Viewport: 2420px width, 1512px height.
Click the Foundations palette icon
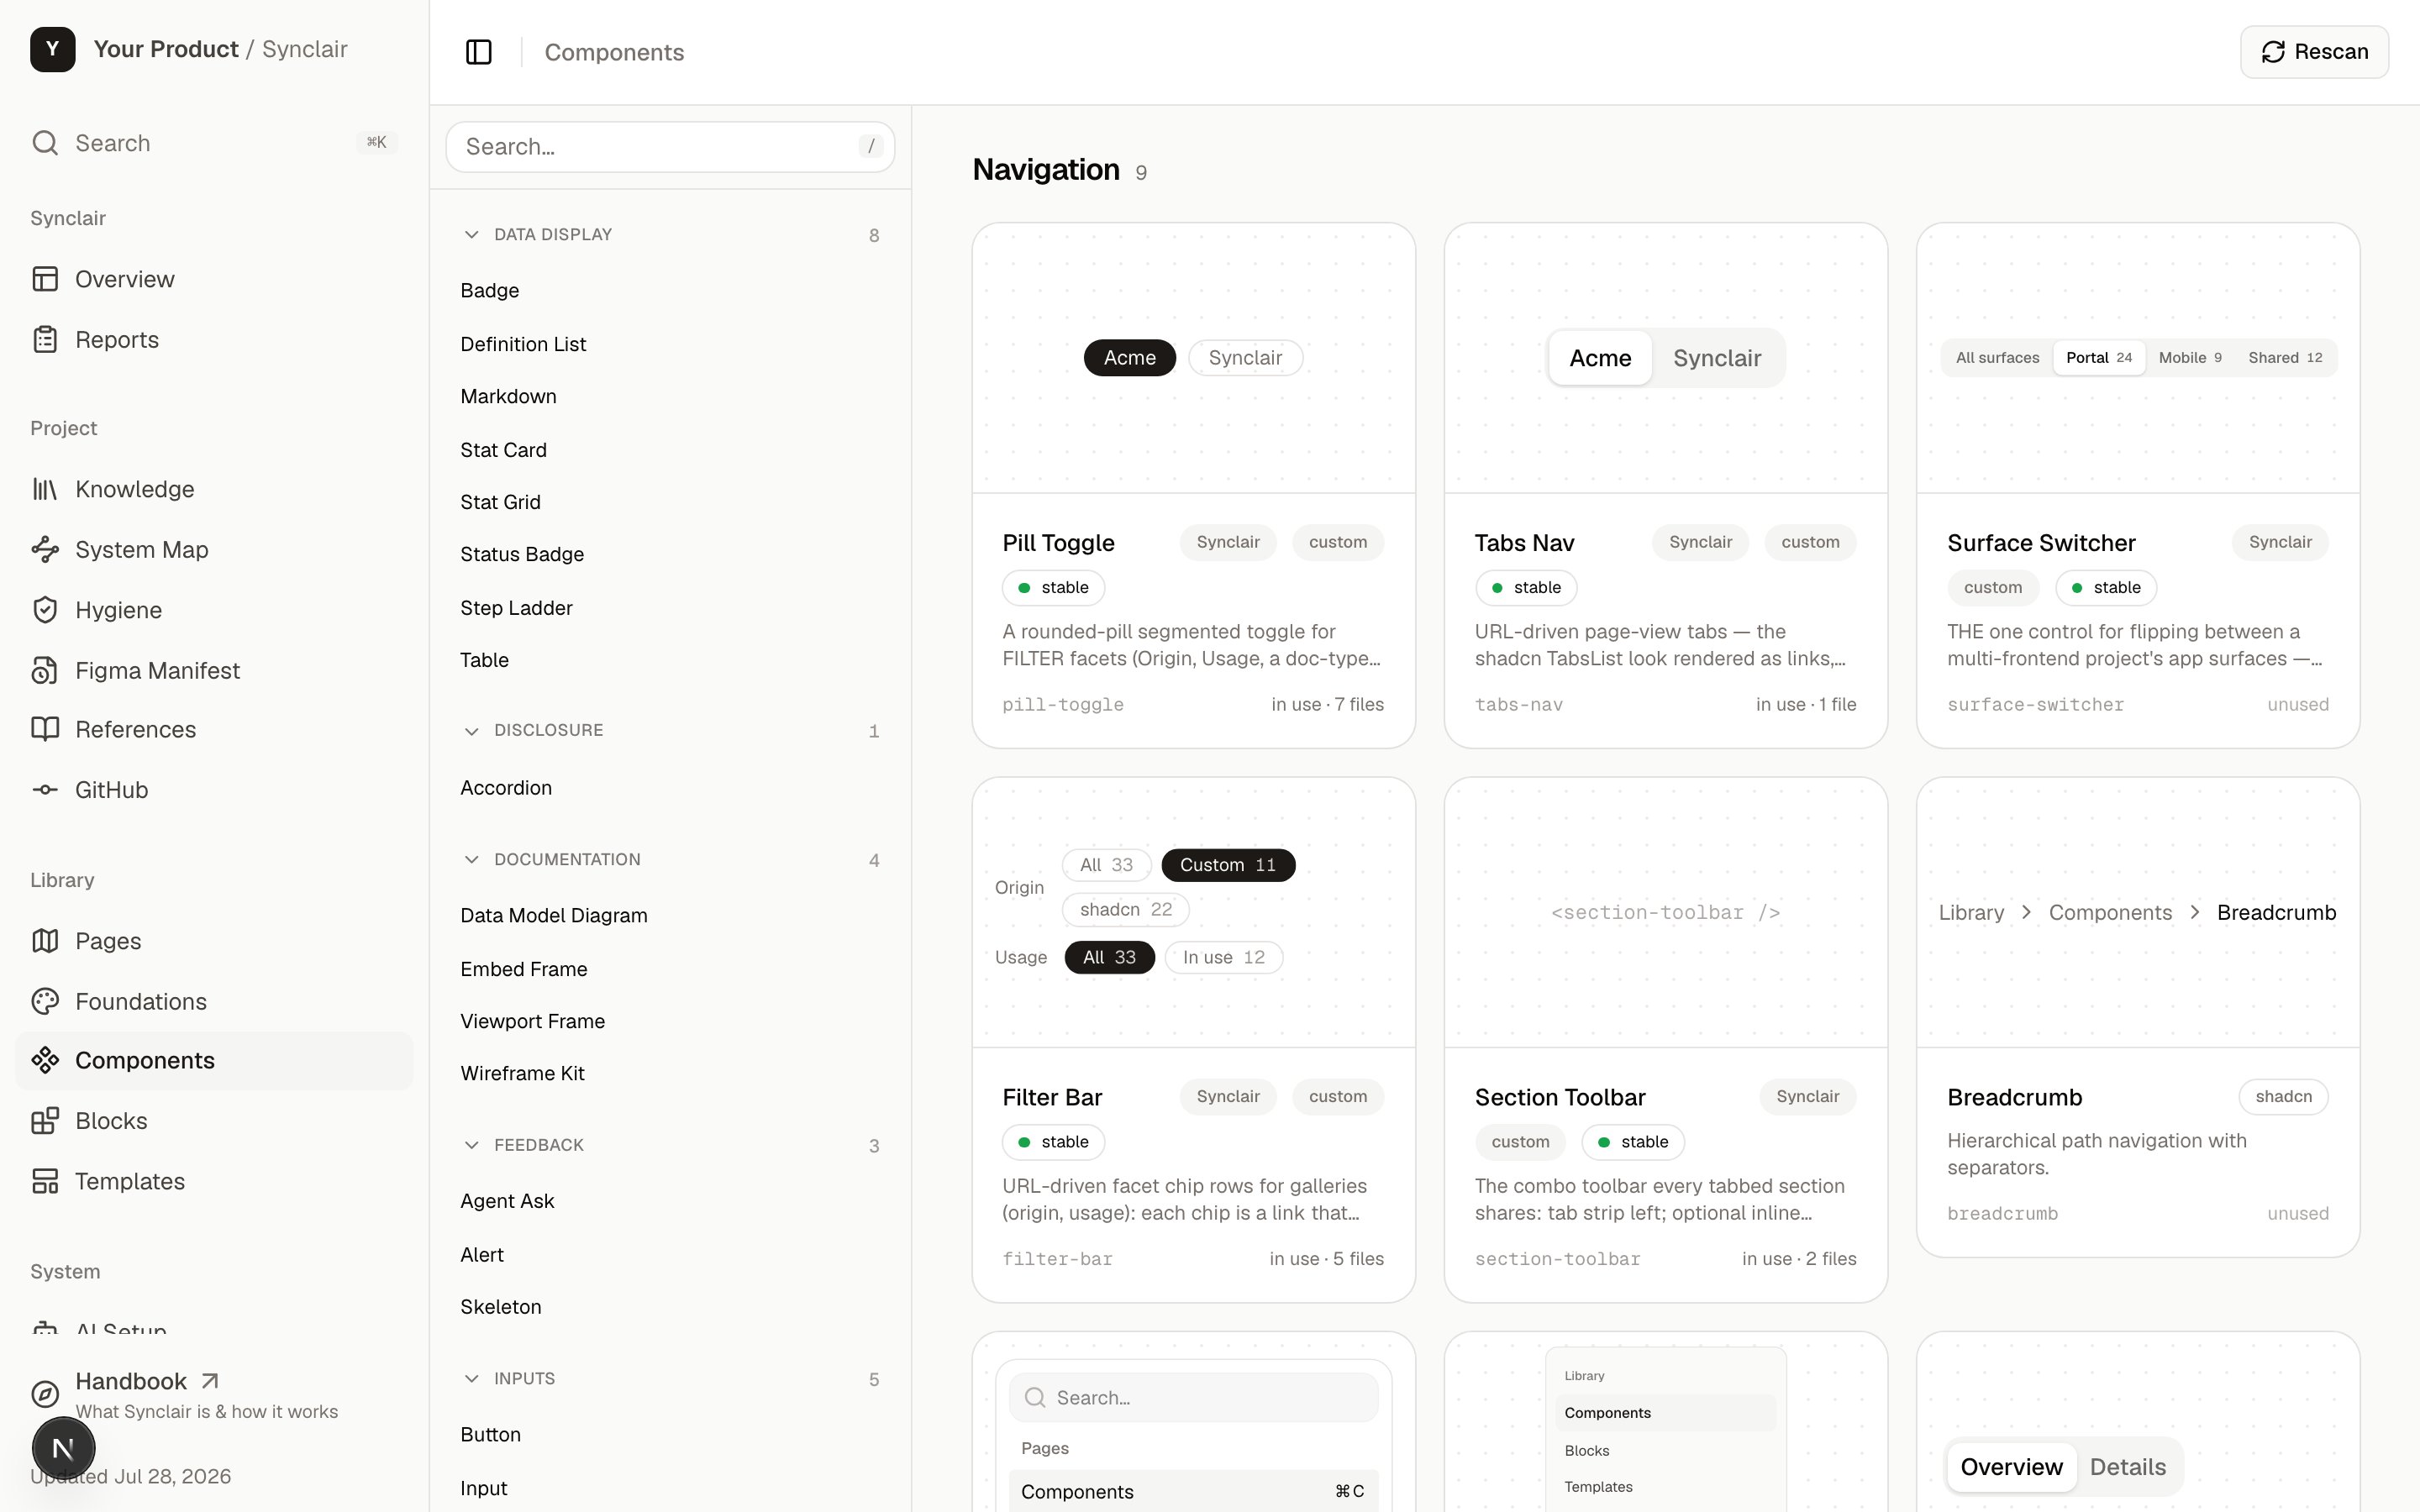45,1001
